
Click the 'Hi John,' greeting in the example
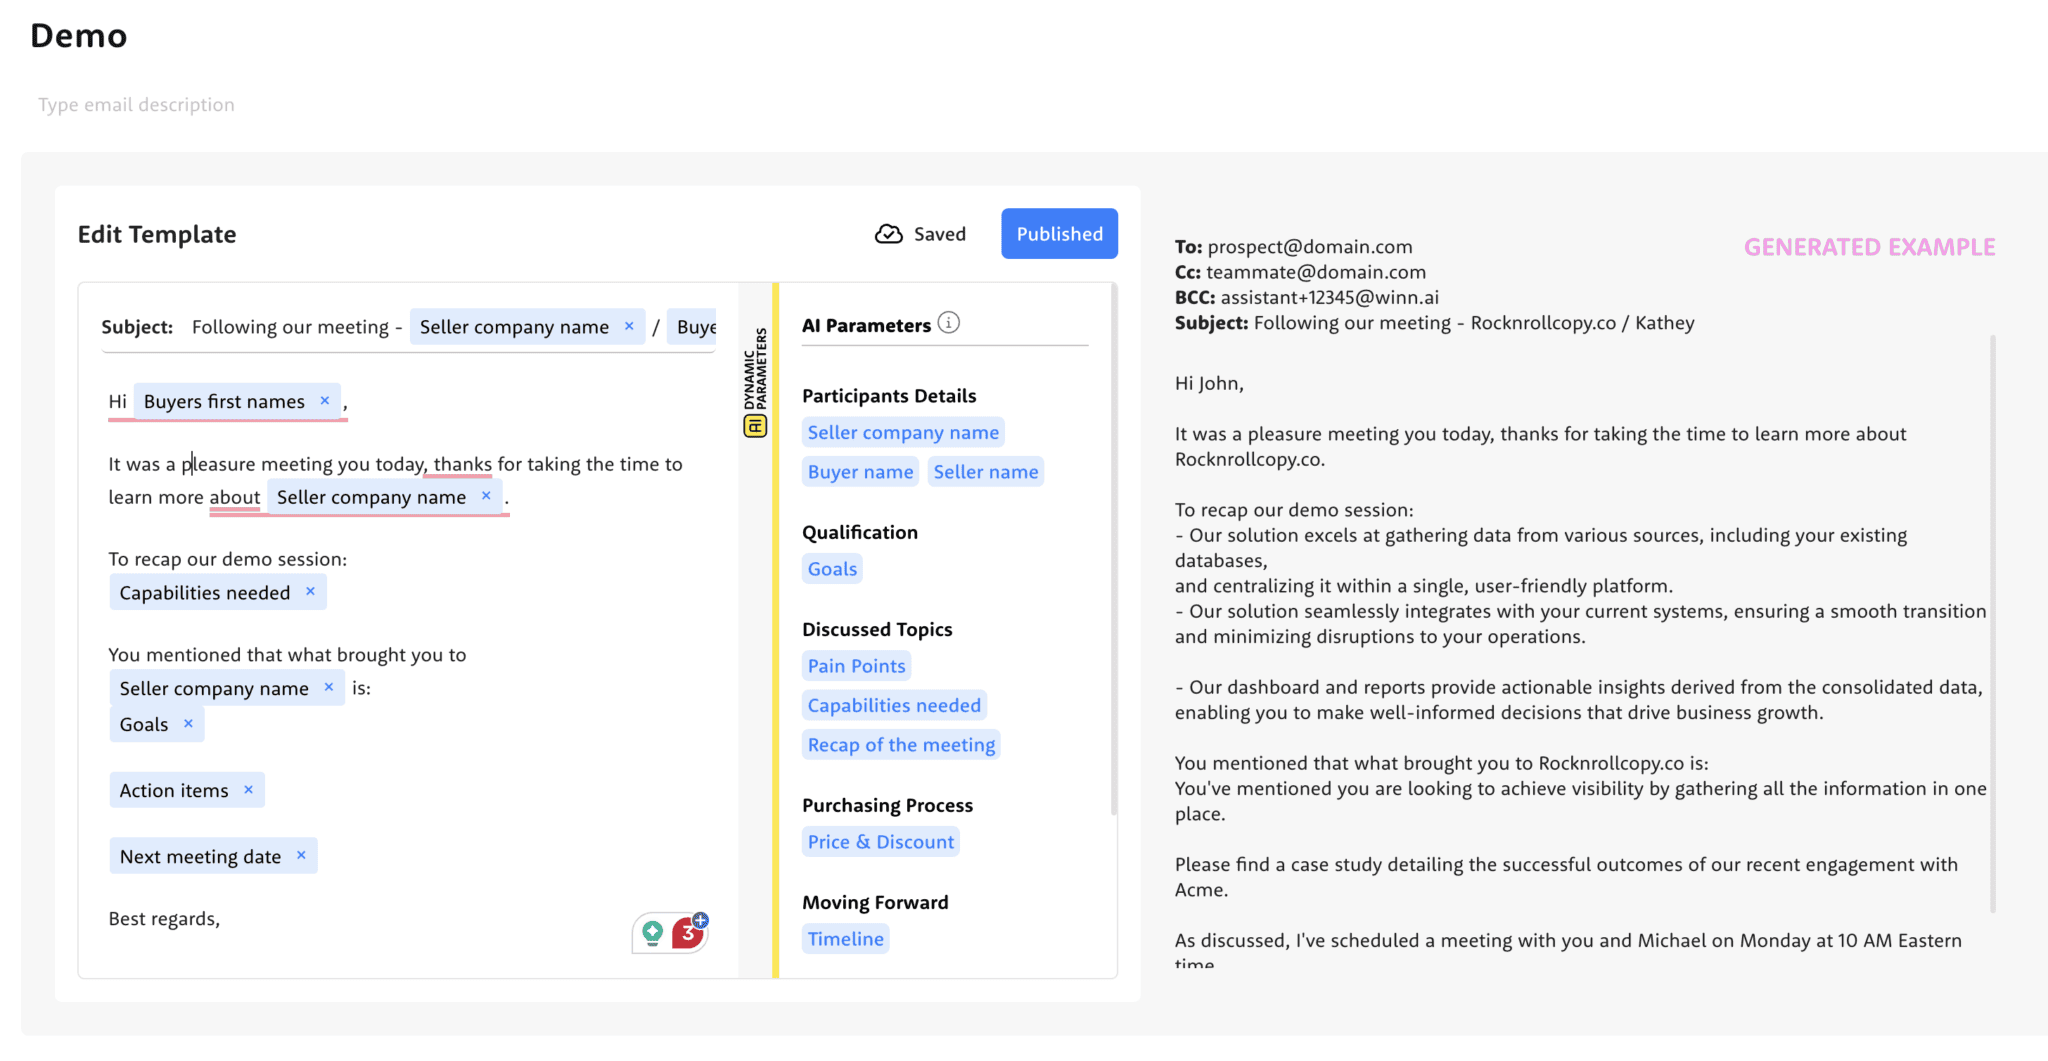(1209, 383)
